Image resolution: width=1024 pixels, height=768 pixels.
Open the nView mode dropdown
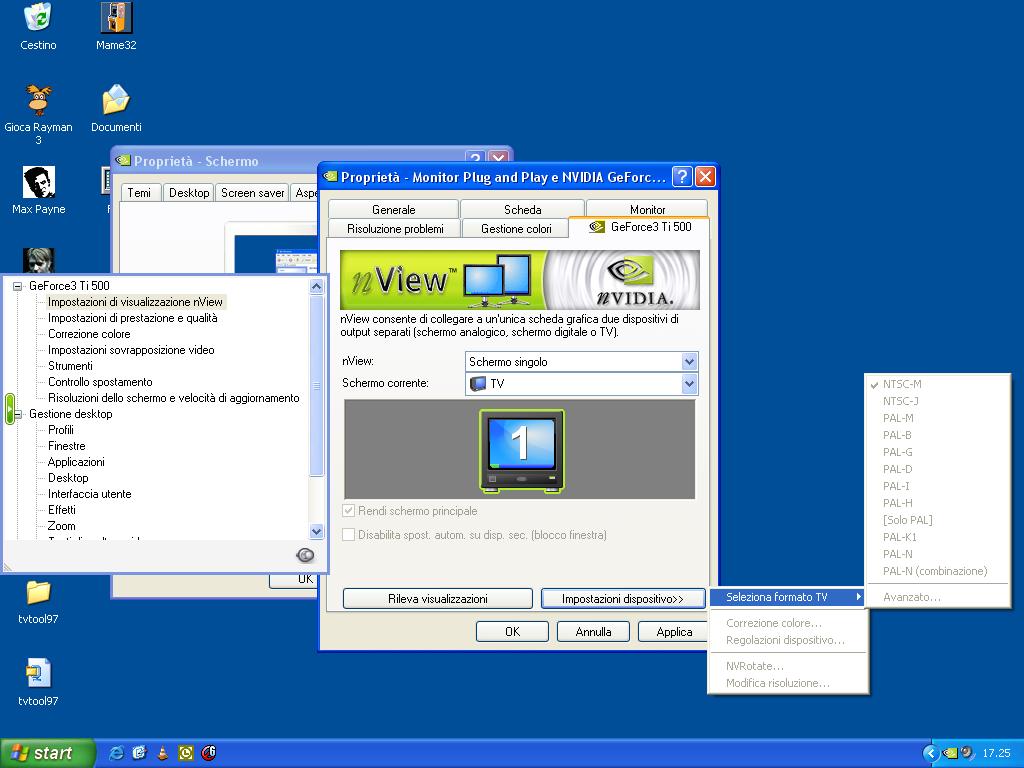click(689, 362)
